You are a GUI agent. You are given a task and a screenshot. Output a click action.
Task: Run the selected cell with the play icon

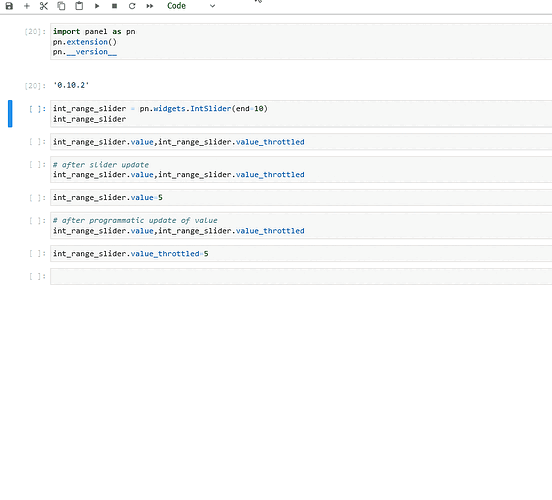coord(97,6)
